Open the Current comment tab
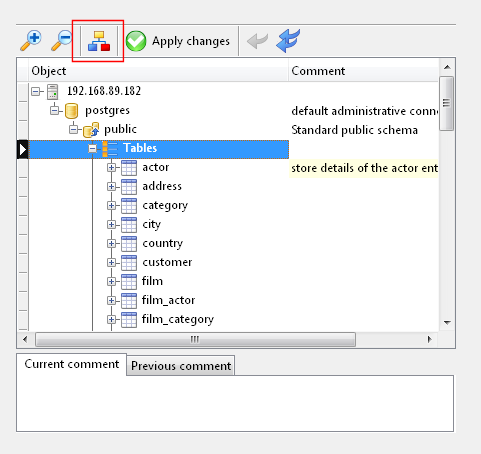481x454 pixels. (72, 364)
